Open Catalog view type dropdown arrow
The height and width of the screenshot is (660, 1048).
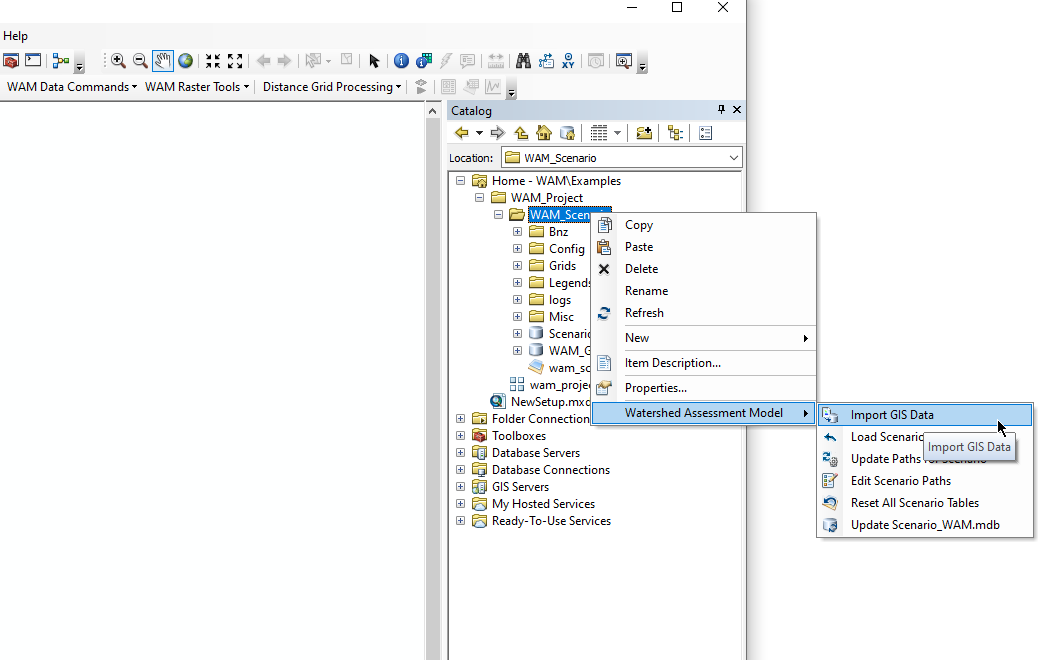tap(618, 133)
